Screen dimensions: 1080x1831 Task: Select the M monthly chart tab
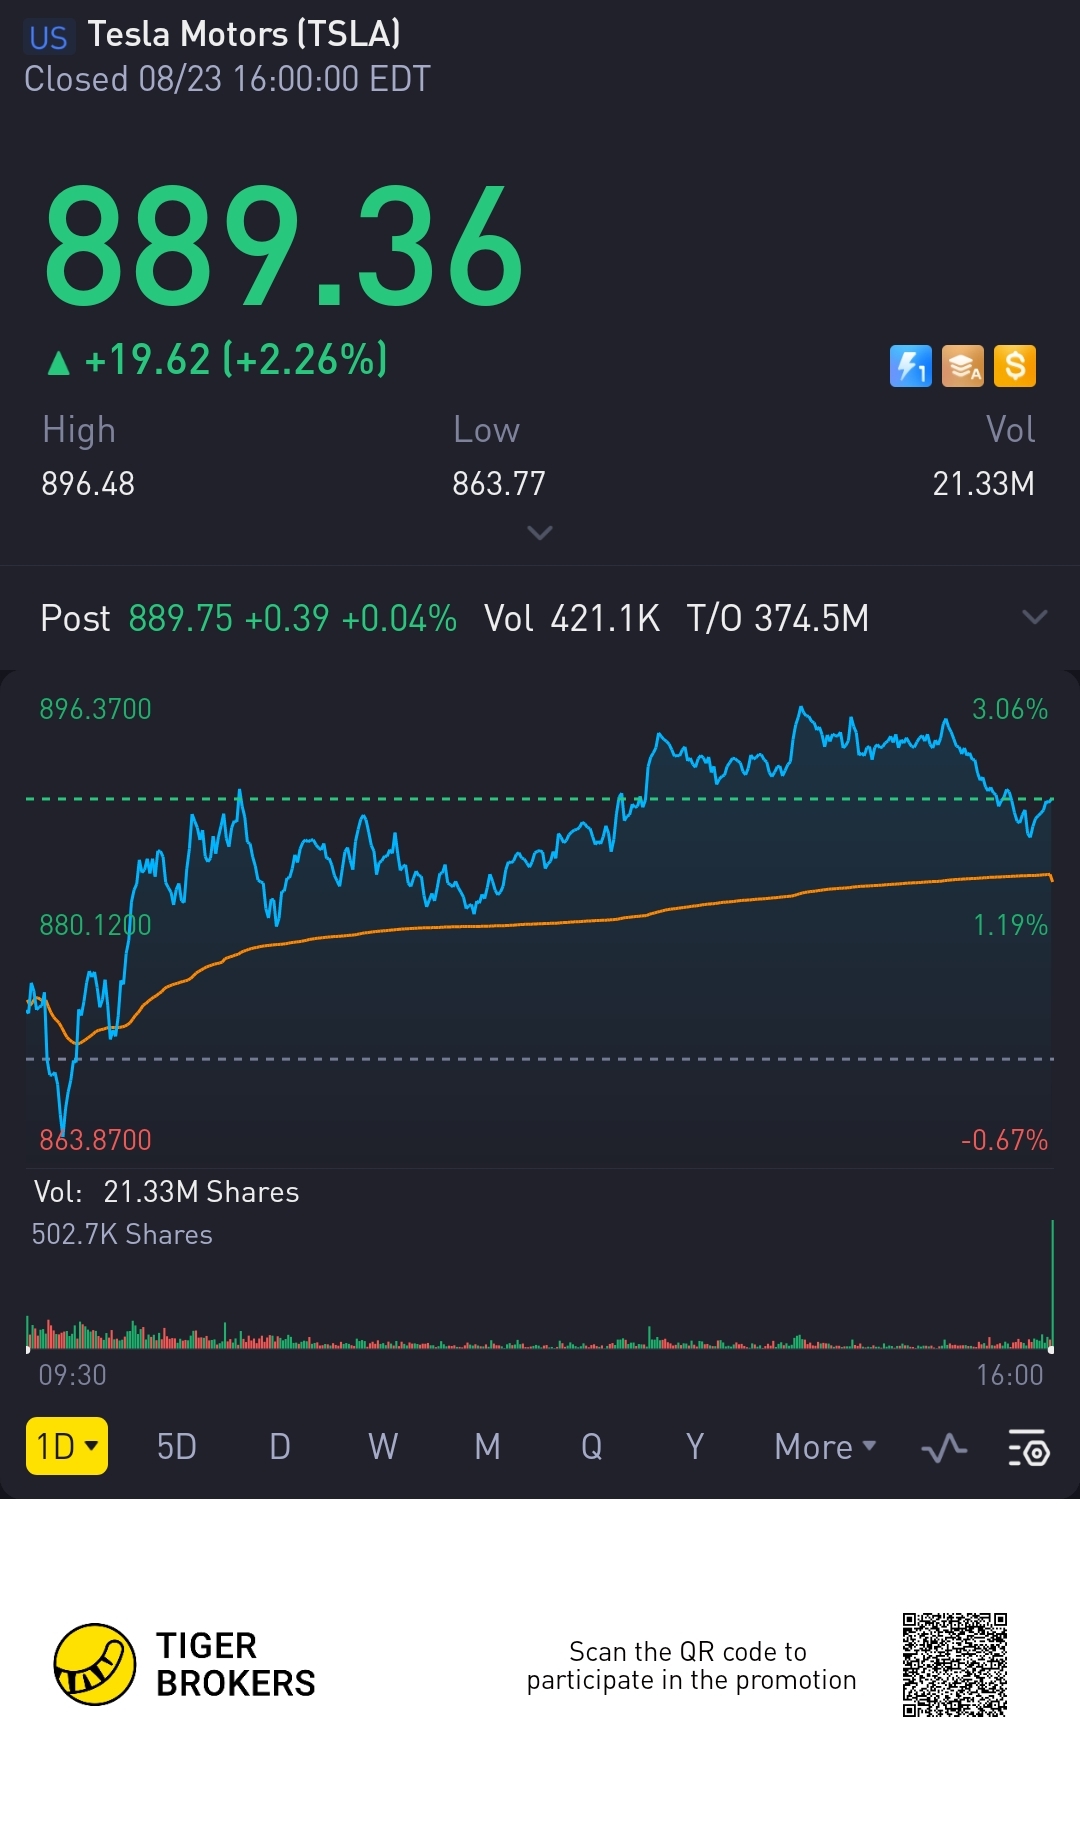click(487, 1447)
